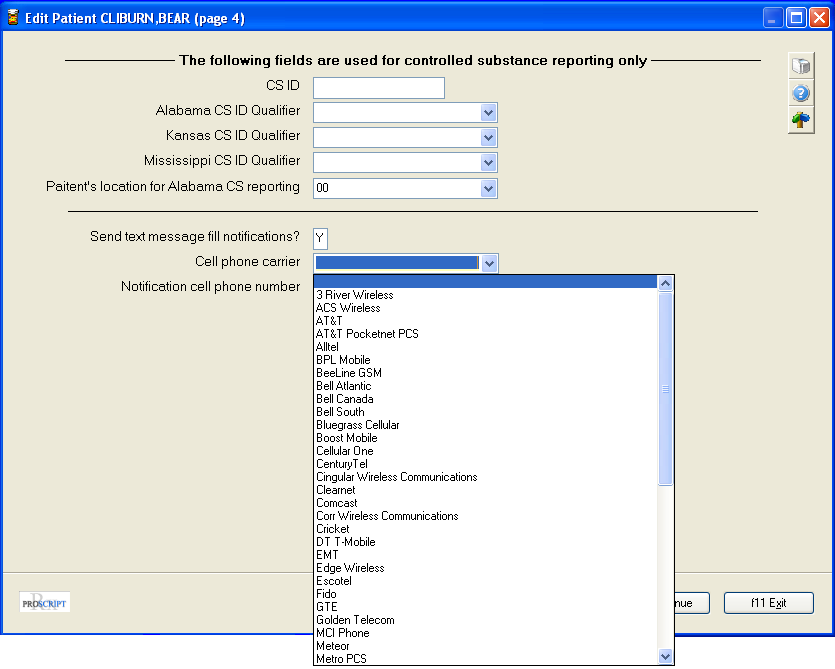Toggle the send text message notifications field

[320, 238]
